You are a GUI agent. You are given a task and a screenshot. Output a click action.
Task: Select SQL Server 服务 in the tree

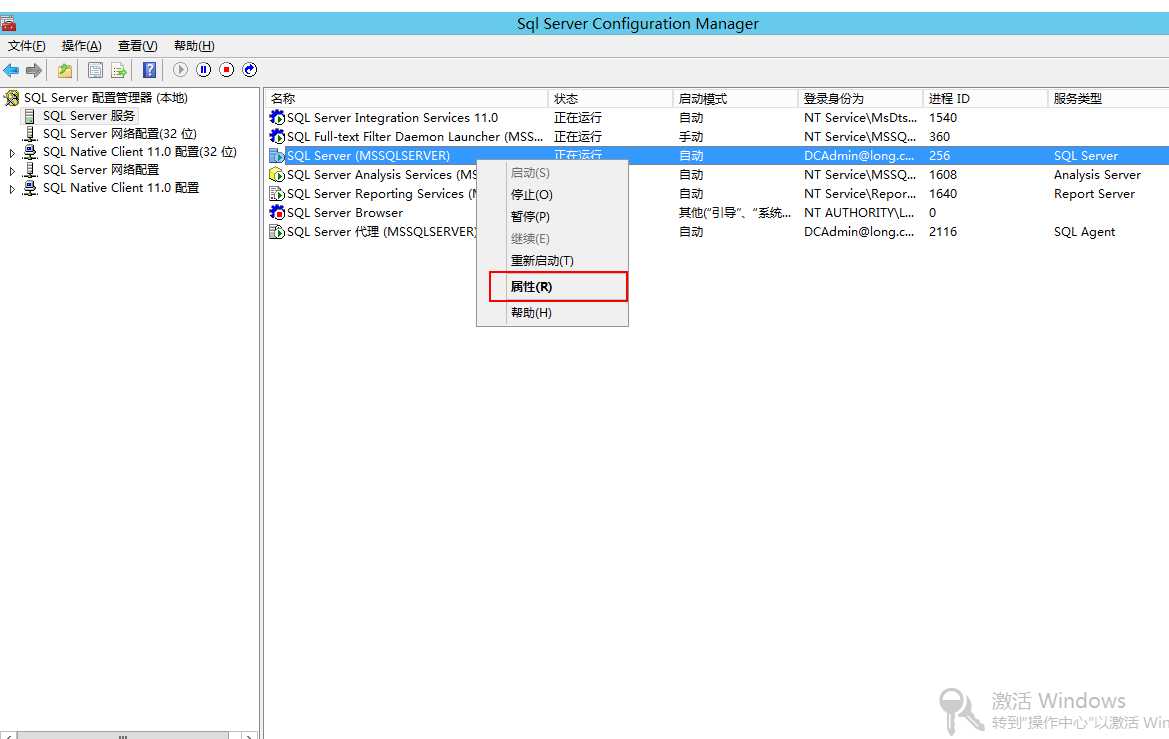89,116
